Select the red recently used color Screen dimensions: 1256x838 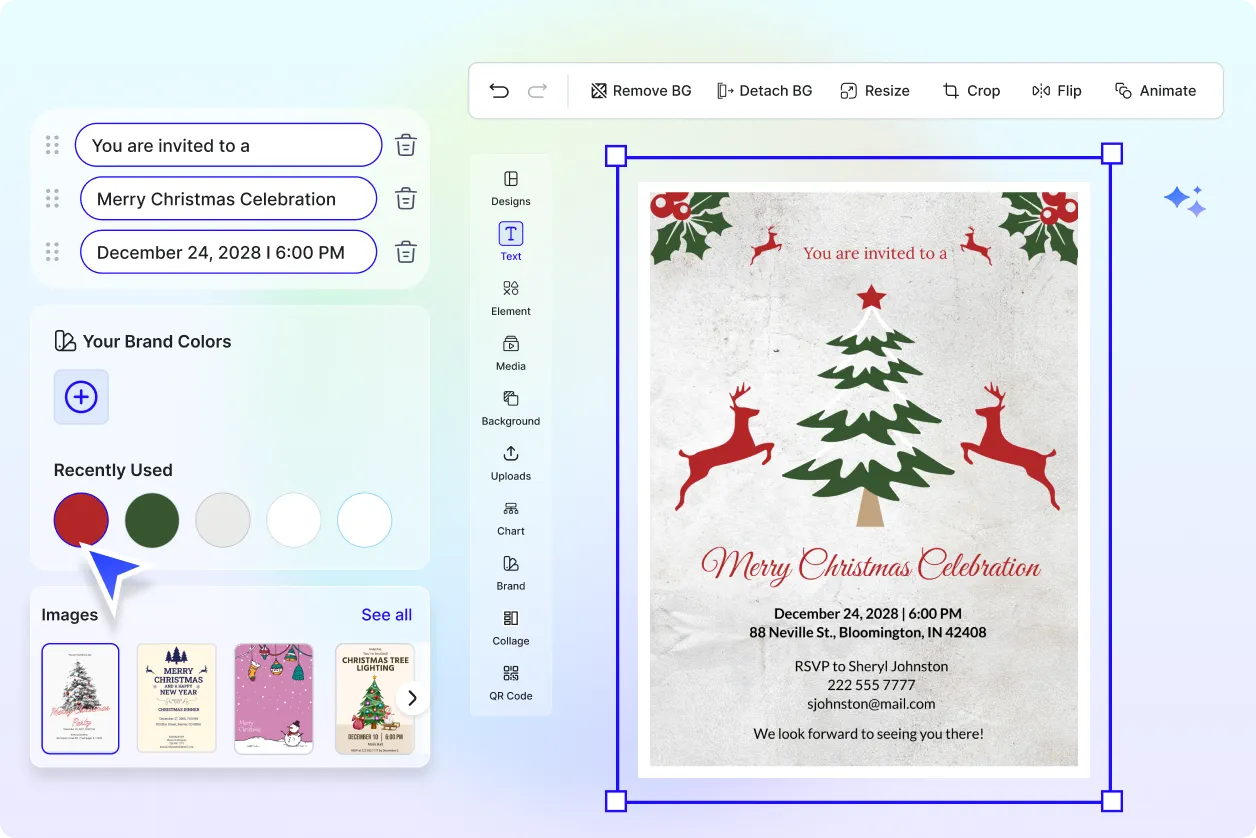[x=81, y=520]
